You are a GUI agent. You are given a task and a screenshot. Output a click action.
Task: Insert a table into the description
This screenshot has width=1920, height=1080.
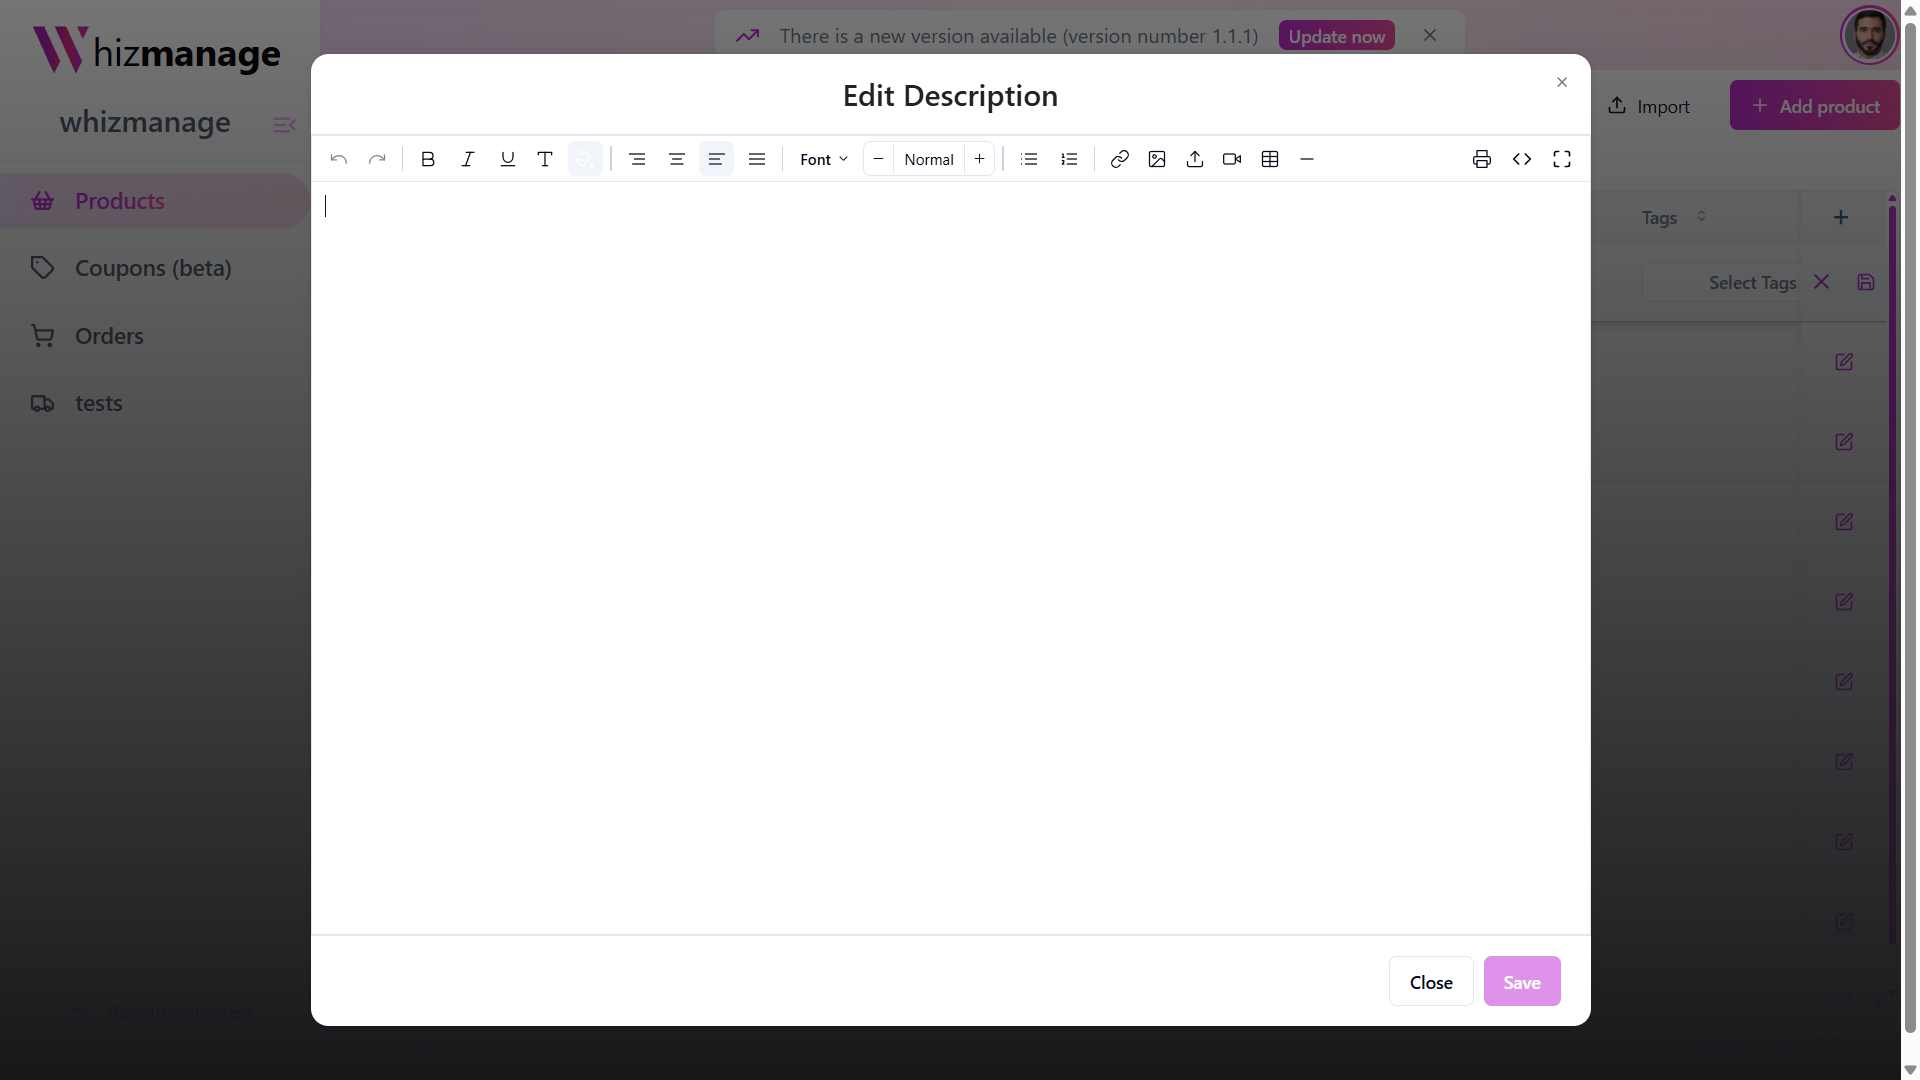pos(1270,159)
